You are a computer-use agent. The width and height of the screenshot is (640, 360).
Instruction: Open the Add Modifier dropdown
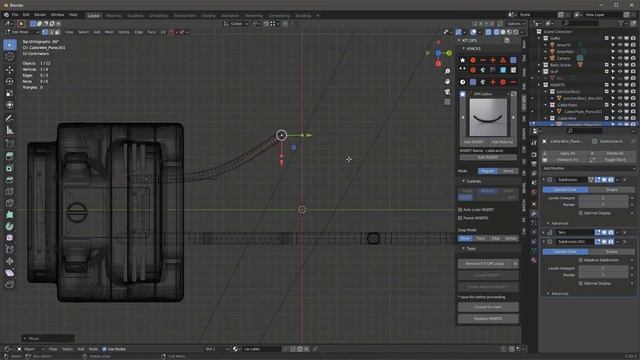pos(589,168)
